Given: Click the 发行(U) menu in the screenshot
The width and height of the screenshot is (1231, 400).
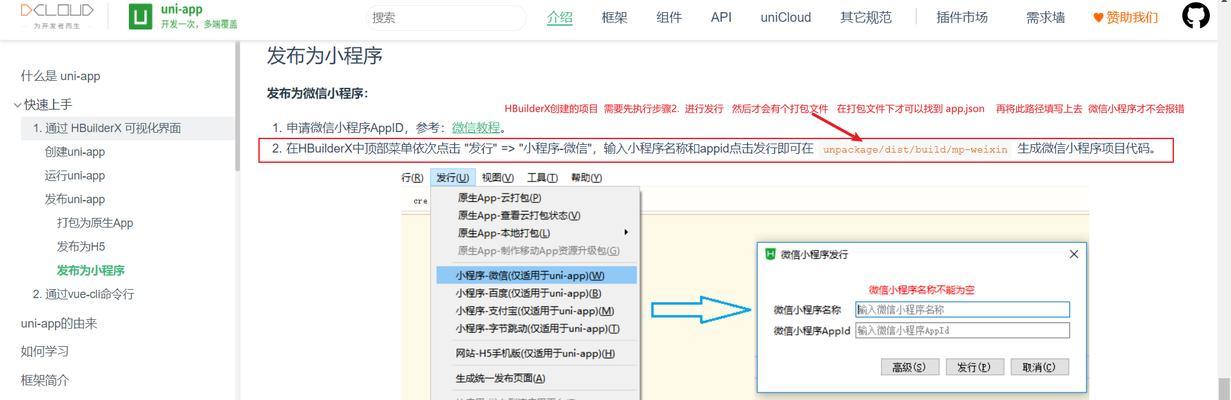Looking at the screenshot, I should 453,177.
